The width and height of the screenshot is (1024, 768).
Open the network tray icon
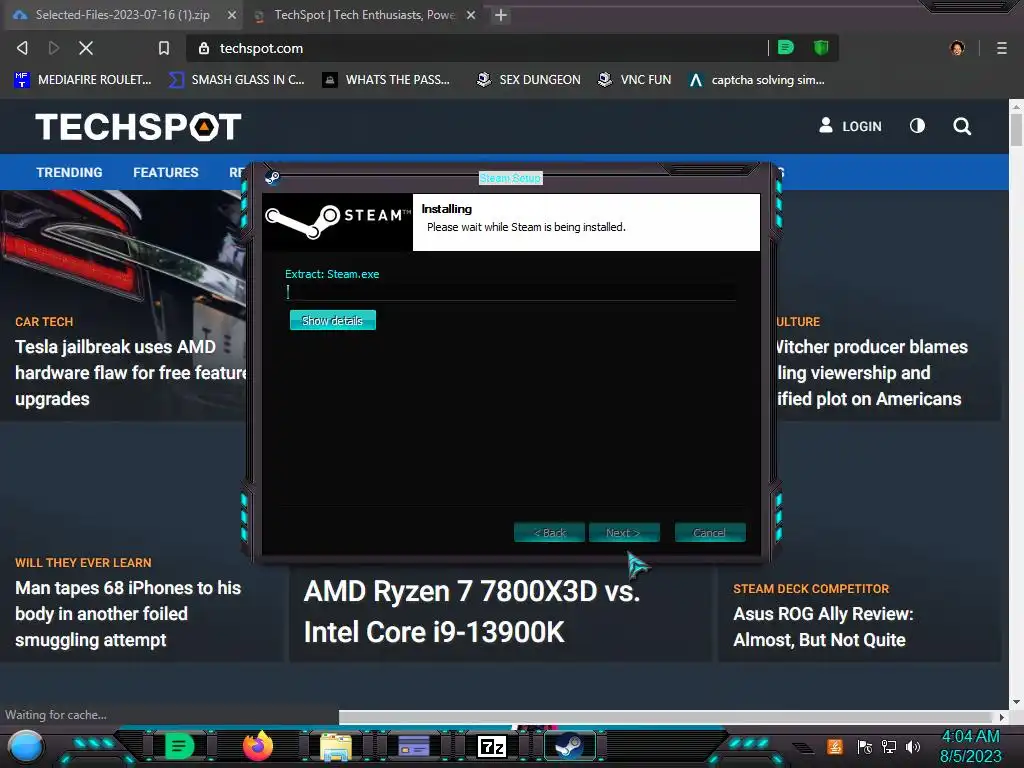889,746
